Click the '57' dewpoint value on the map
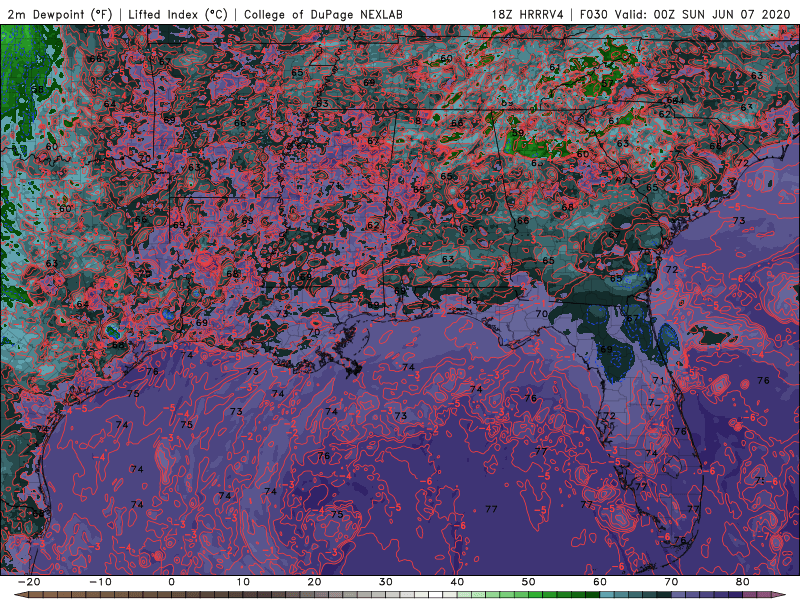The image size is (800, 600). (x=607, y=84)
